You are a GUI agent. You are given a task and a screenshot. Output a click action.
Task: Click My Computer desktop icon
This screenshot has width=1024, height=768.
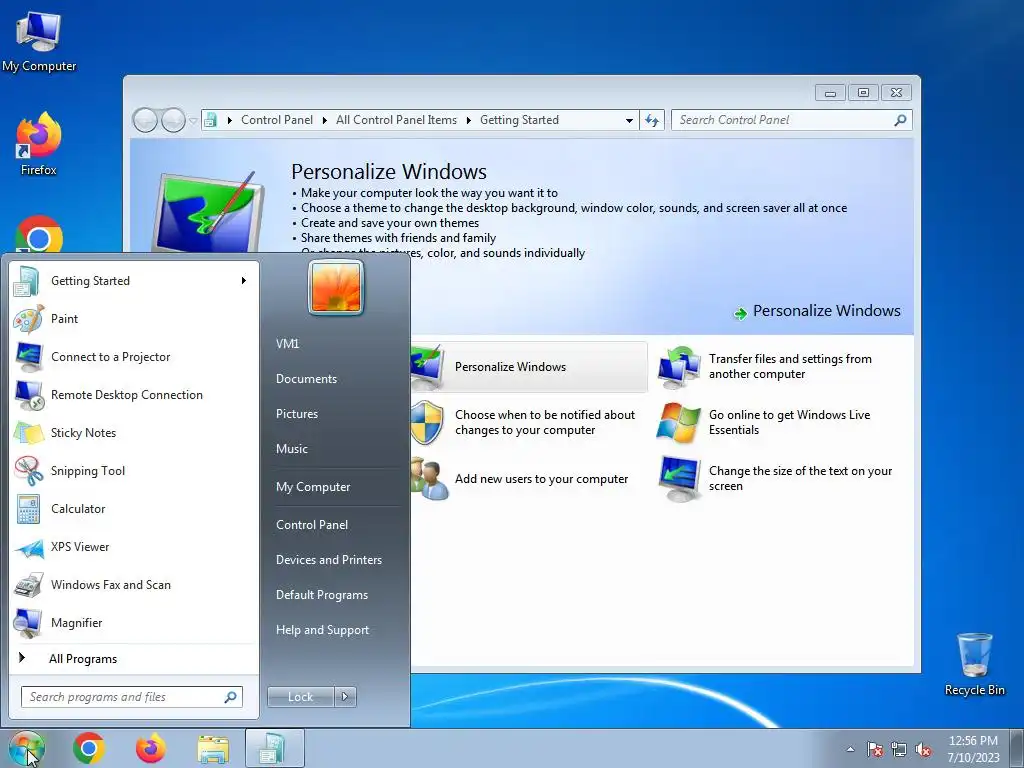coord(39,40)
